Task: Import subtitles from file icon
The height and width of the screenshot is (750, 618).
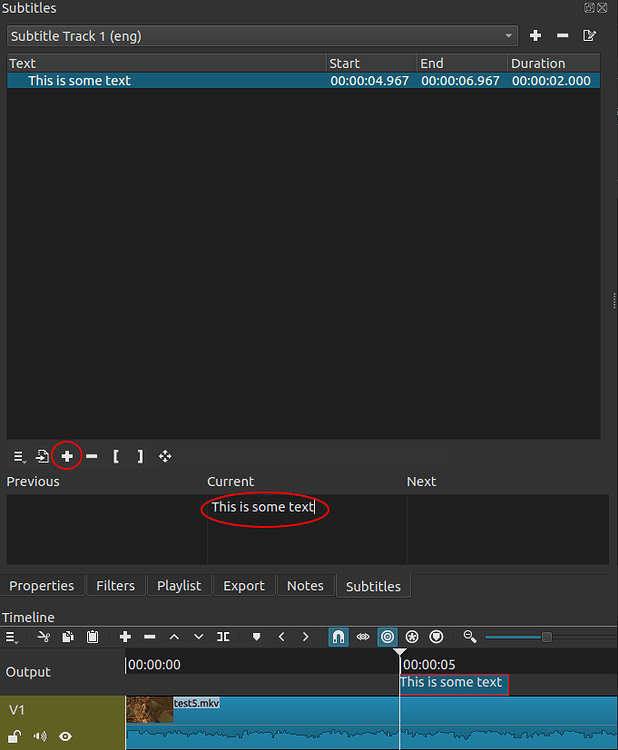Action: (42, 457)
